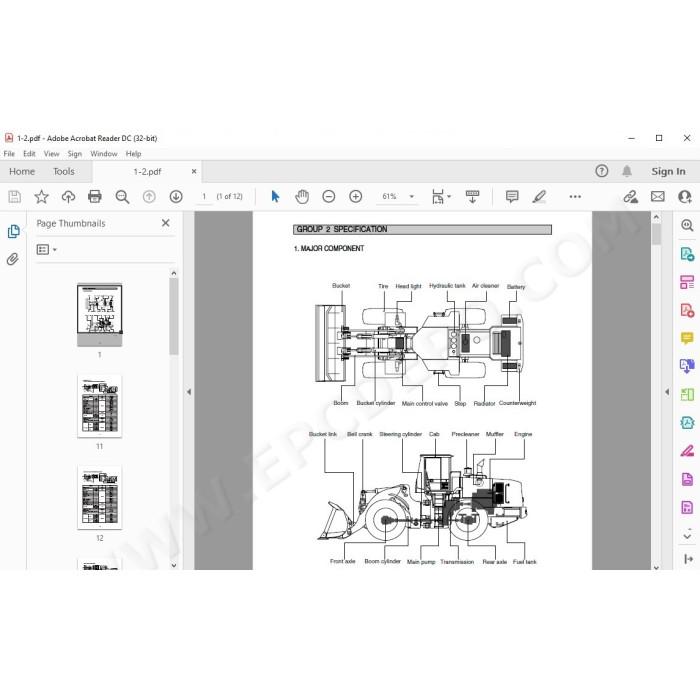This screenshot has height=700, width=700.
Task: Click the page number input field
Action: coord(204,196)
